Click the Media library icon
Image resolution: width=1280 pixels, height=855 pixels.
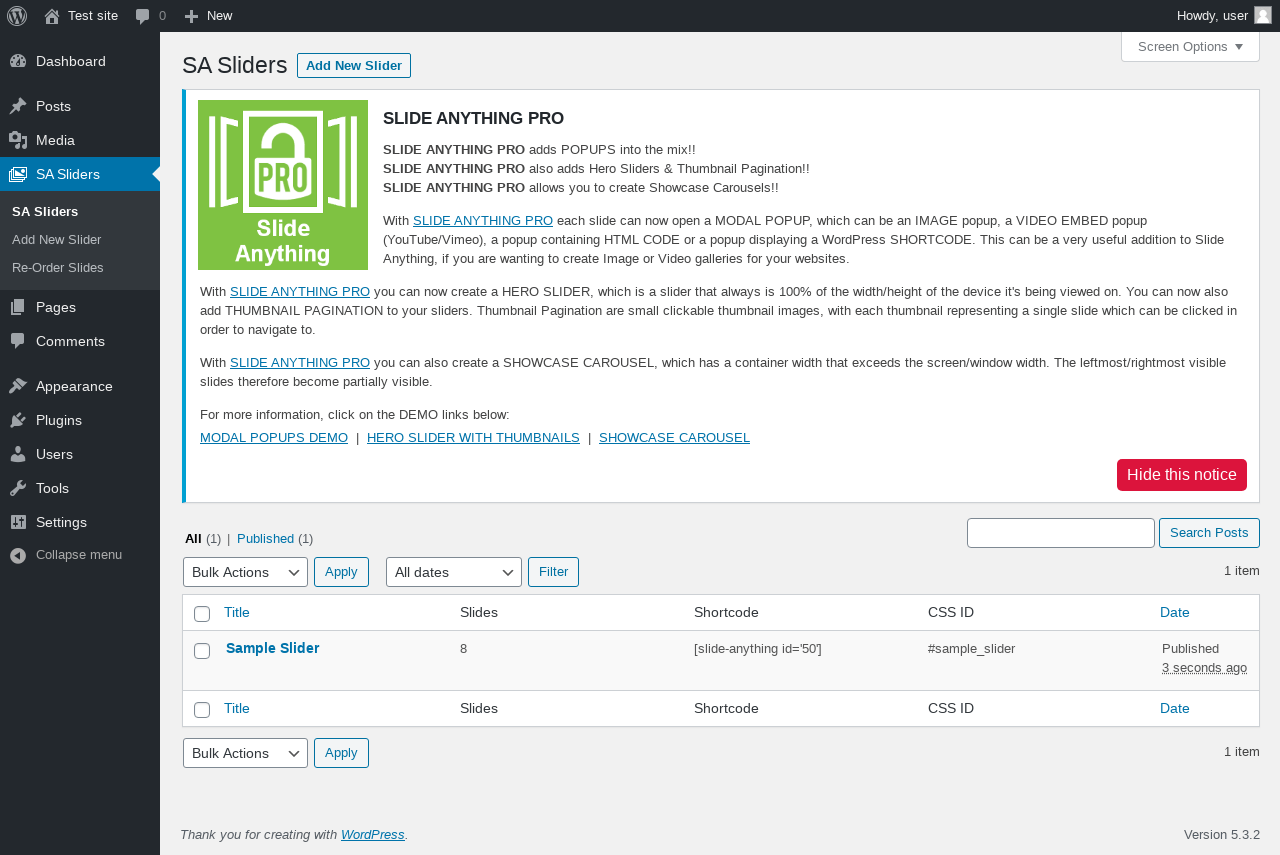pyautogui.click(x=18, y=140)
